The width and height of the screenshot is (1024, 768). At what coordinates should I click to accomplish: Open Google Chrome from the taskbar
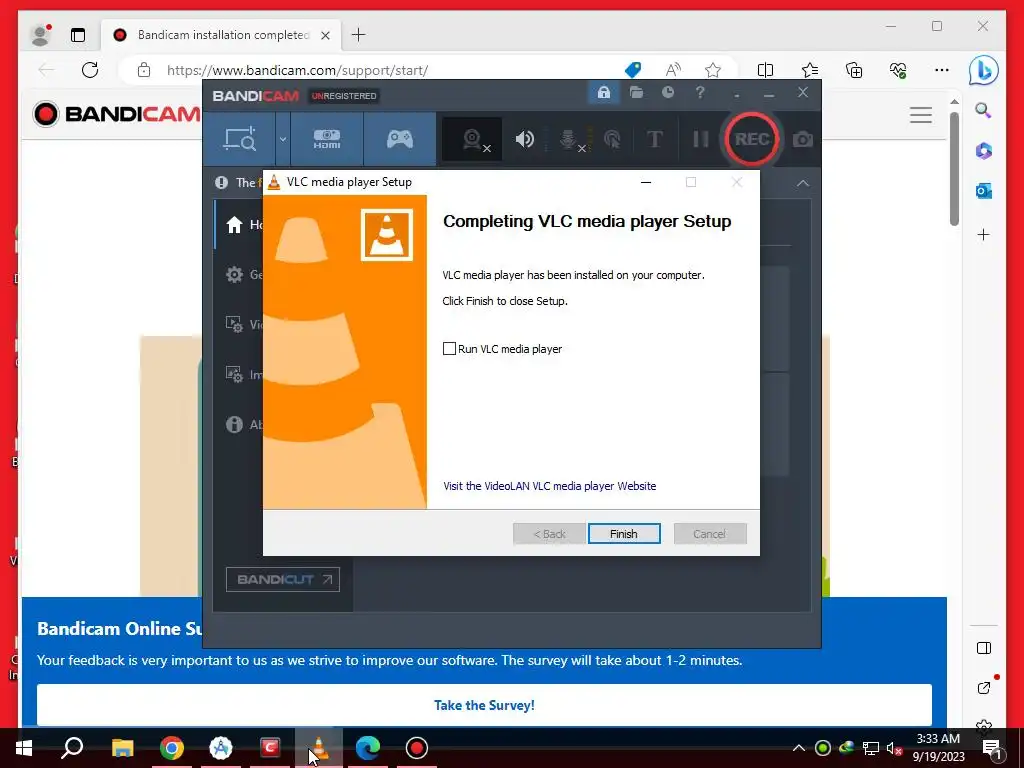tap(172, 748)
